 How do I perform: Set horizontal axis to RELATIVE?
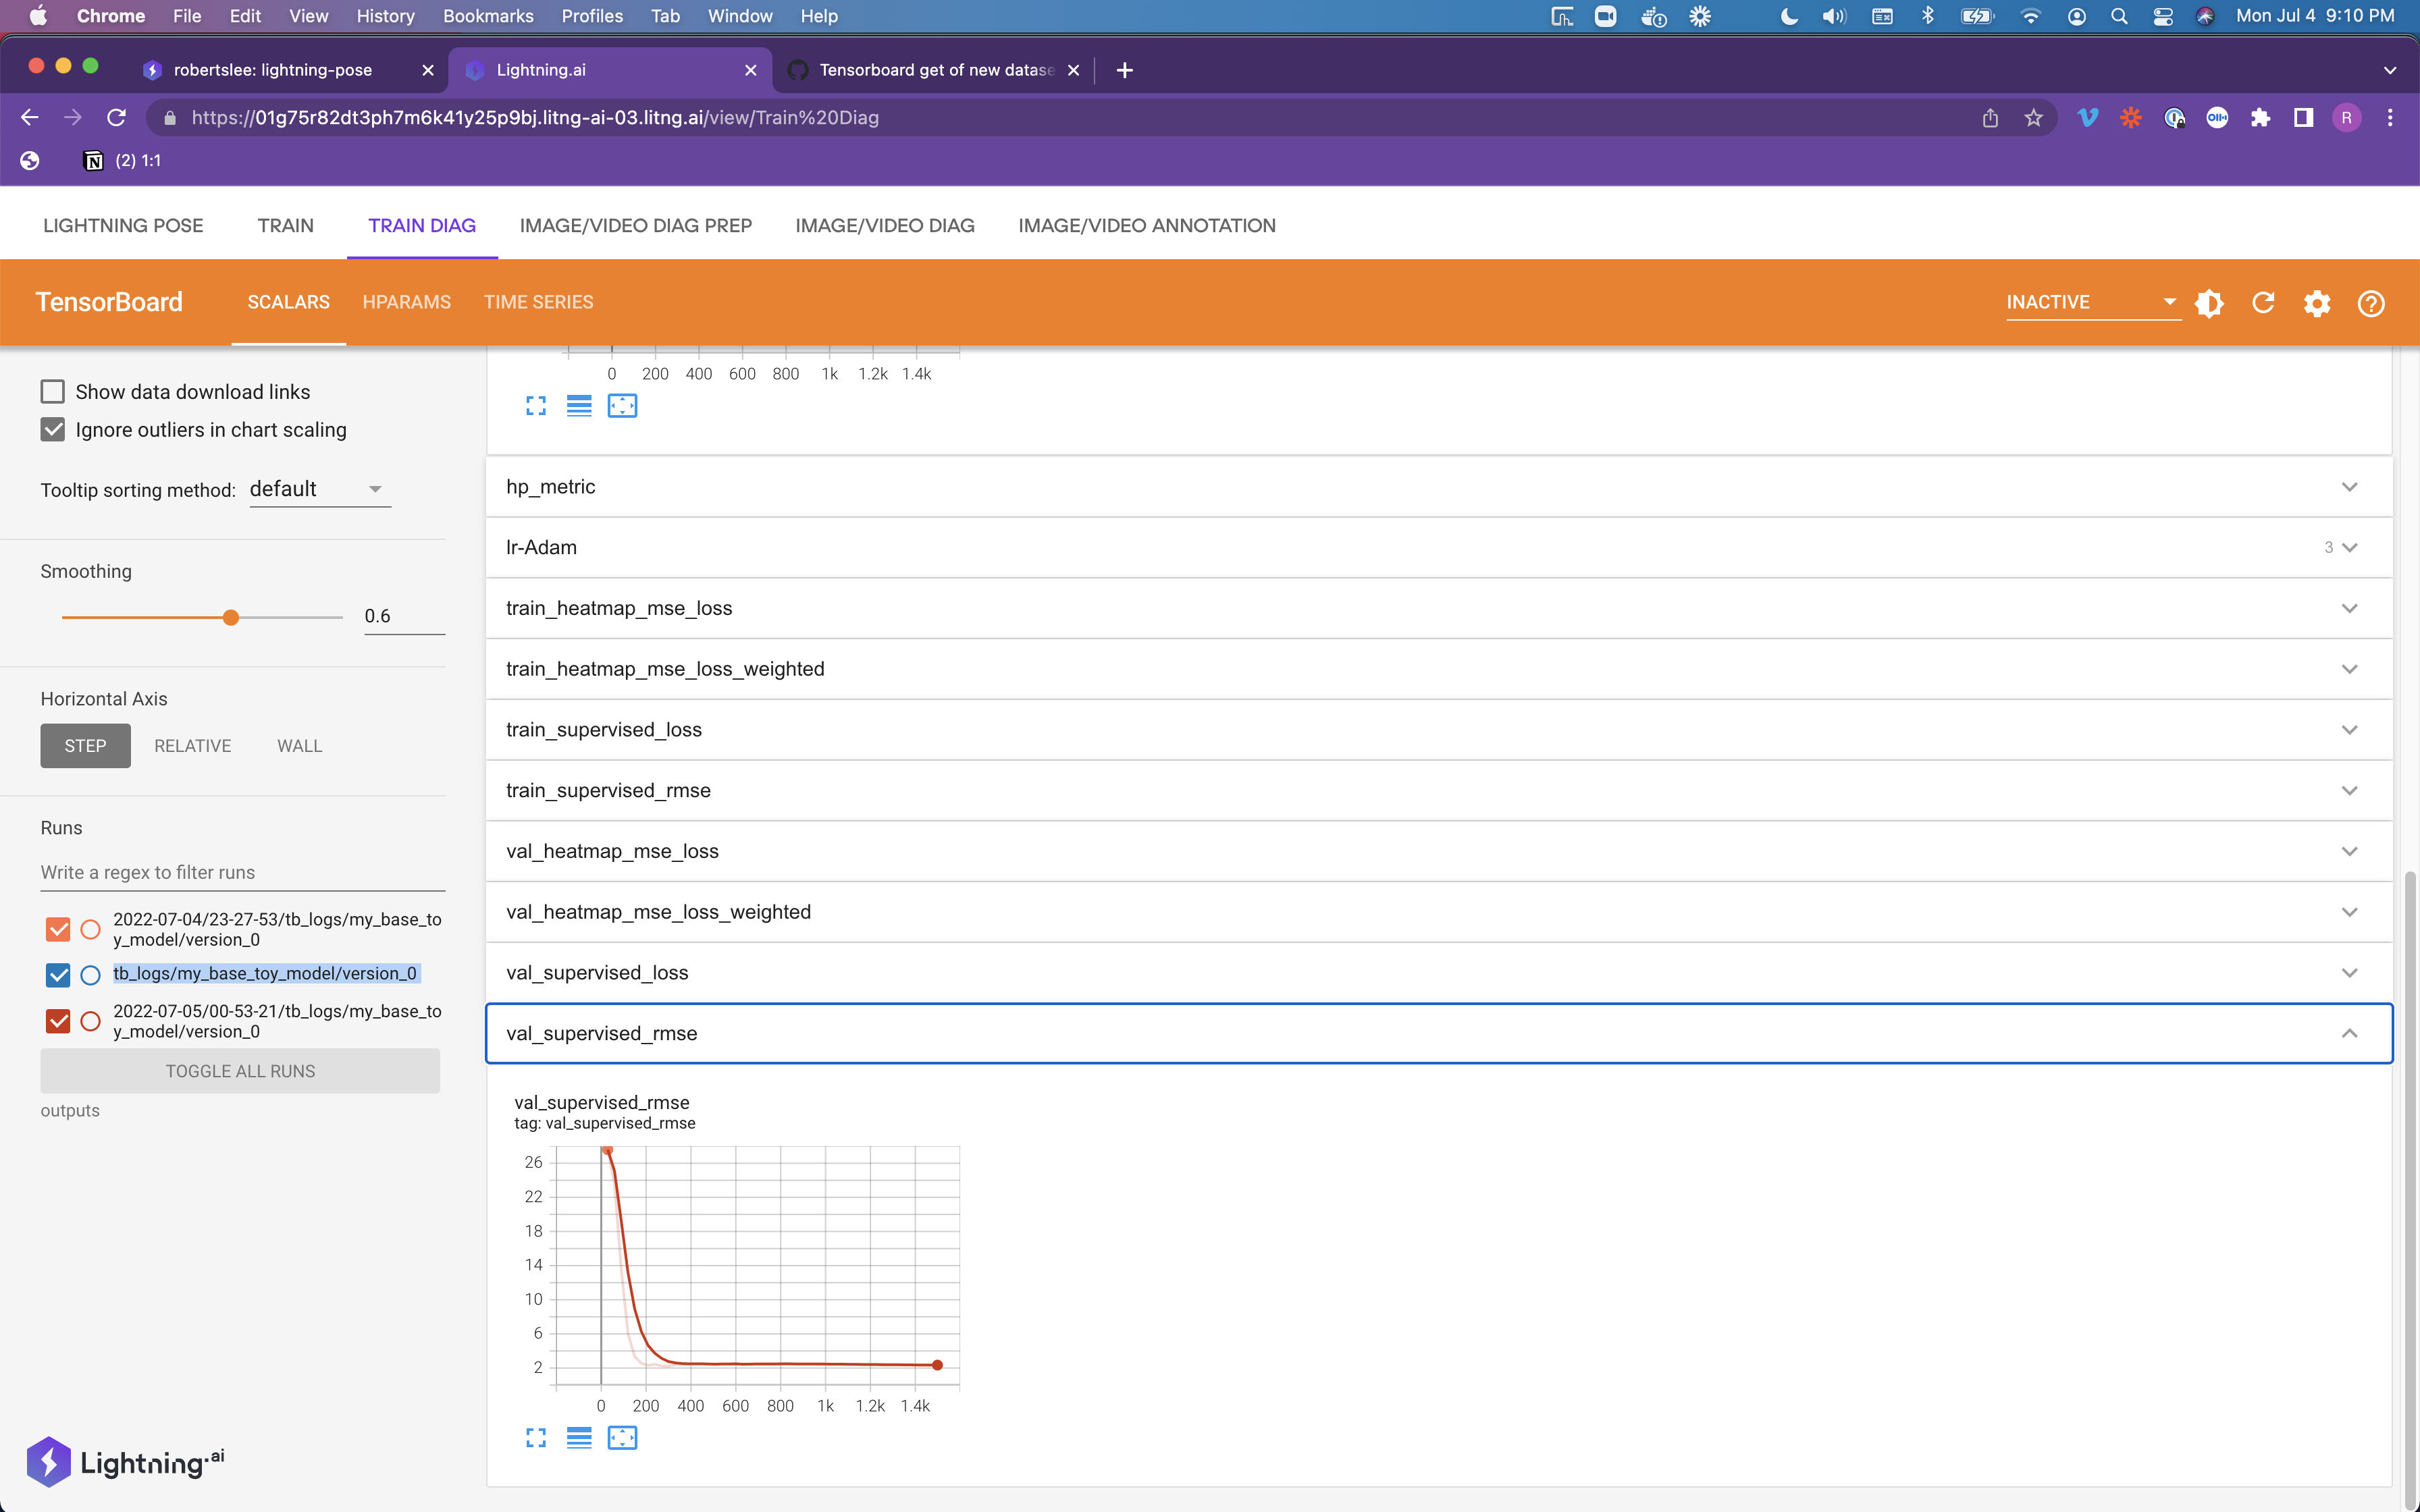pyautogui.click(x=192, y=746)
